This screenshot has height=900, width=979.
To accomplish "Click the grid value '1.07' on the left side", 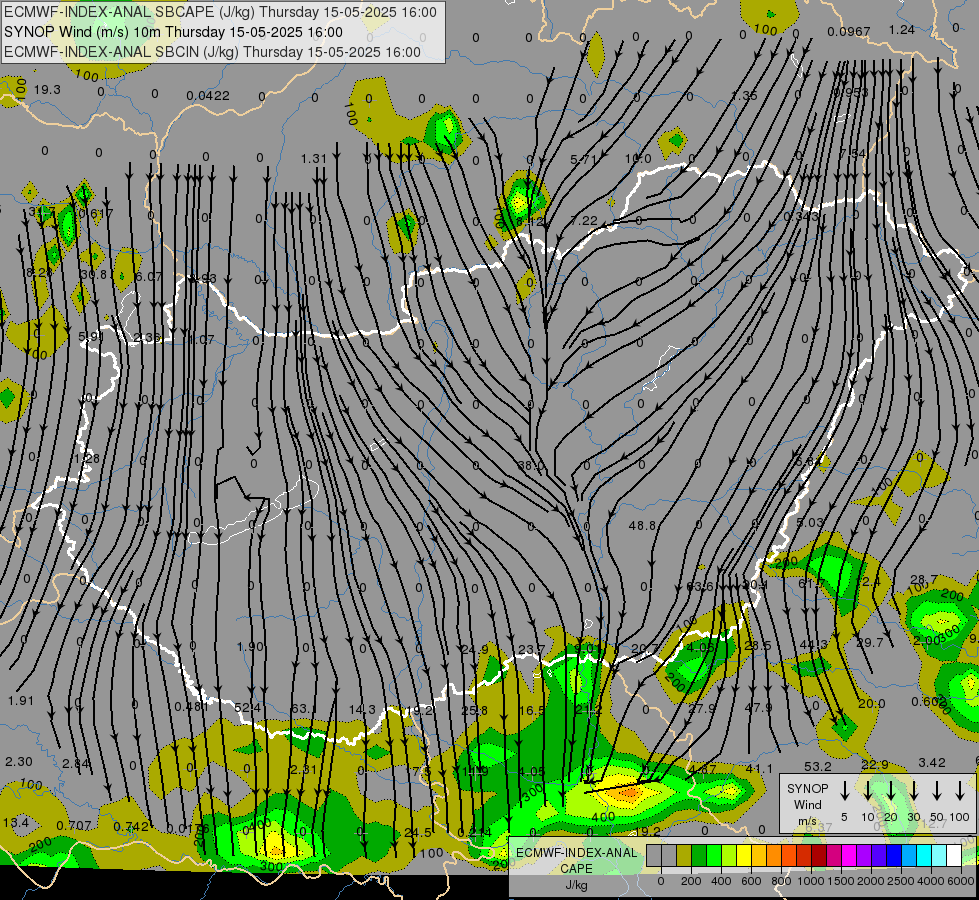I will tap(201, 339).
